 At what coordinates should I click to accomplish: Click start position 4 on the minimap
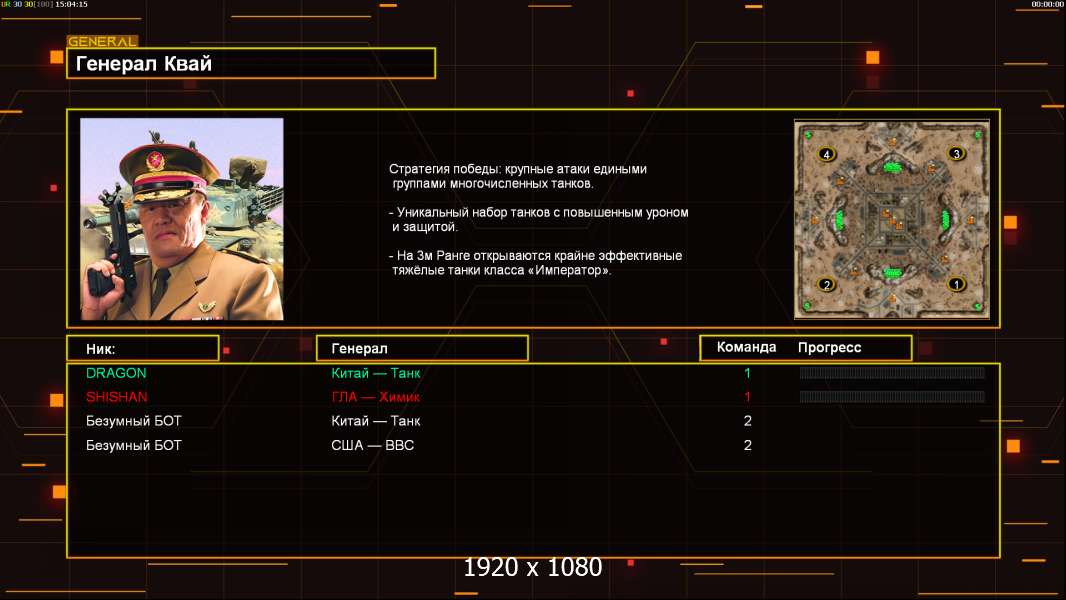826,154
